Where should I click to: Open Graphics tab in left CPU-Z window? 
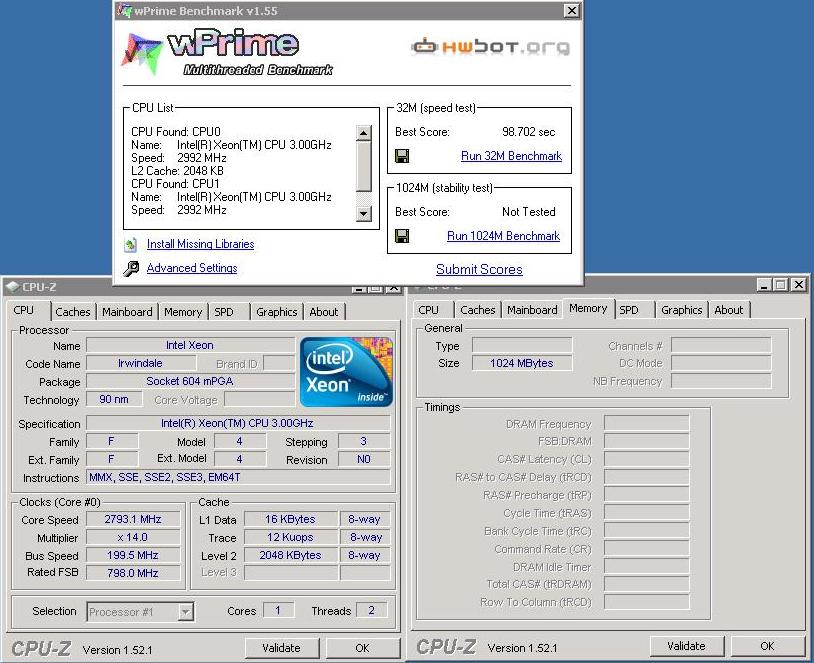click(277, 312)
